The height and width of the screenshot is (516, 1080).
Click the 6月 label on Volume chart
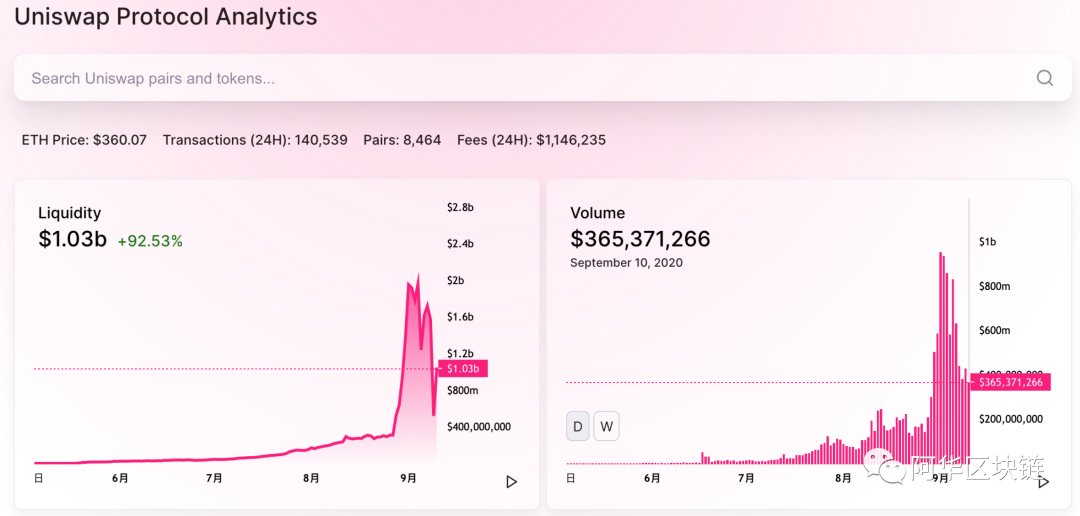pos(652,477)
